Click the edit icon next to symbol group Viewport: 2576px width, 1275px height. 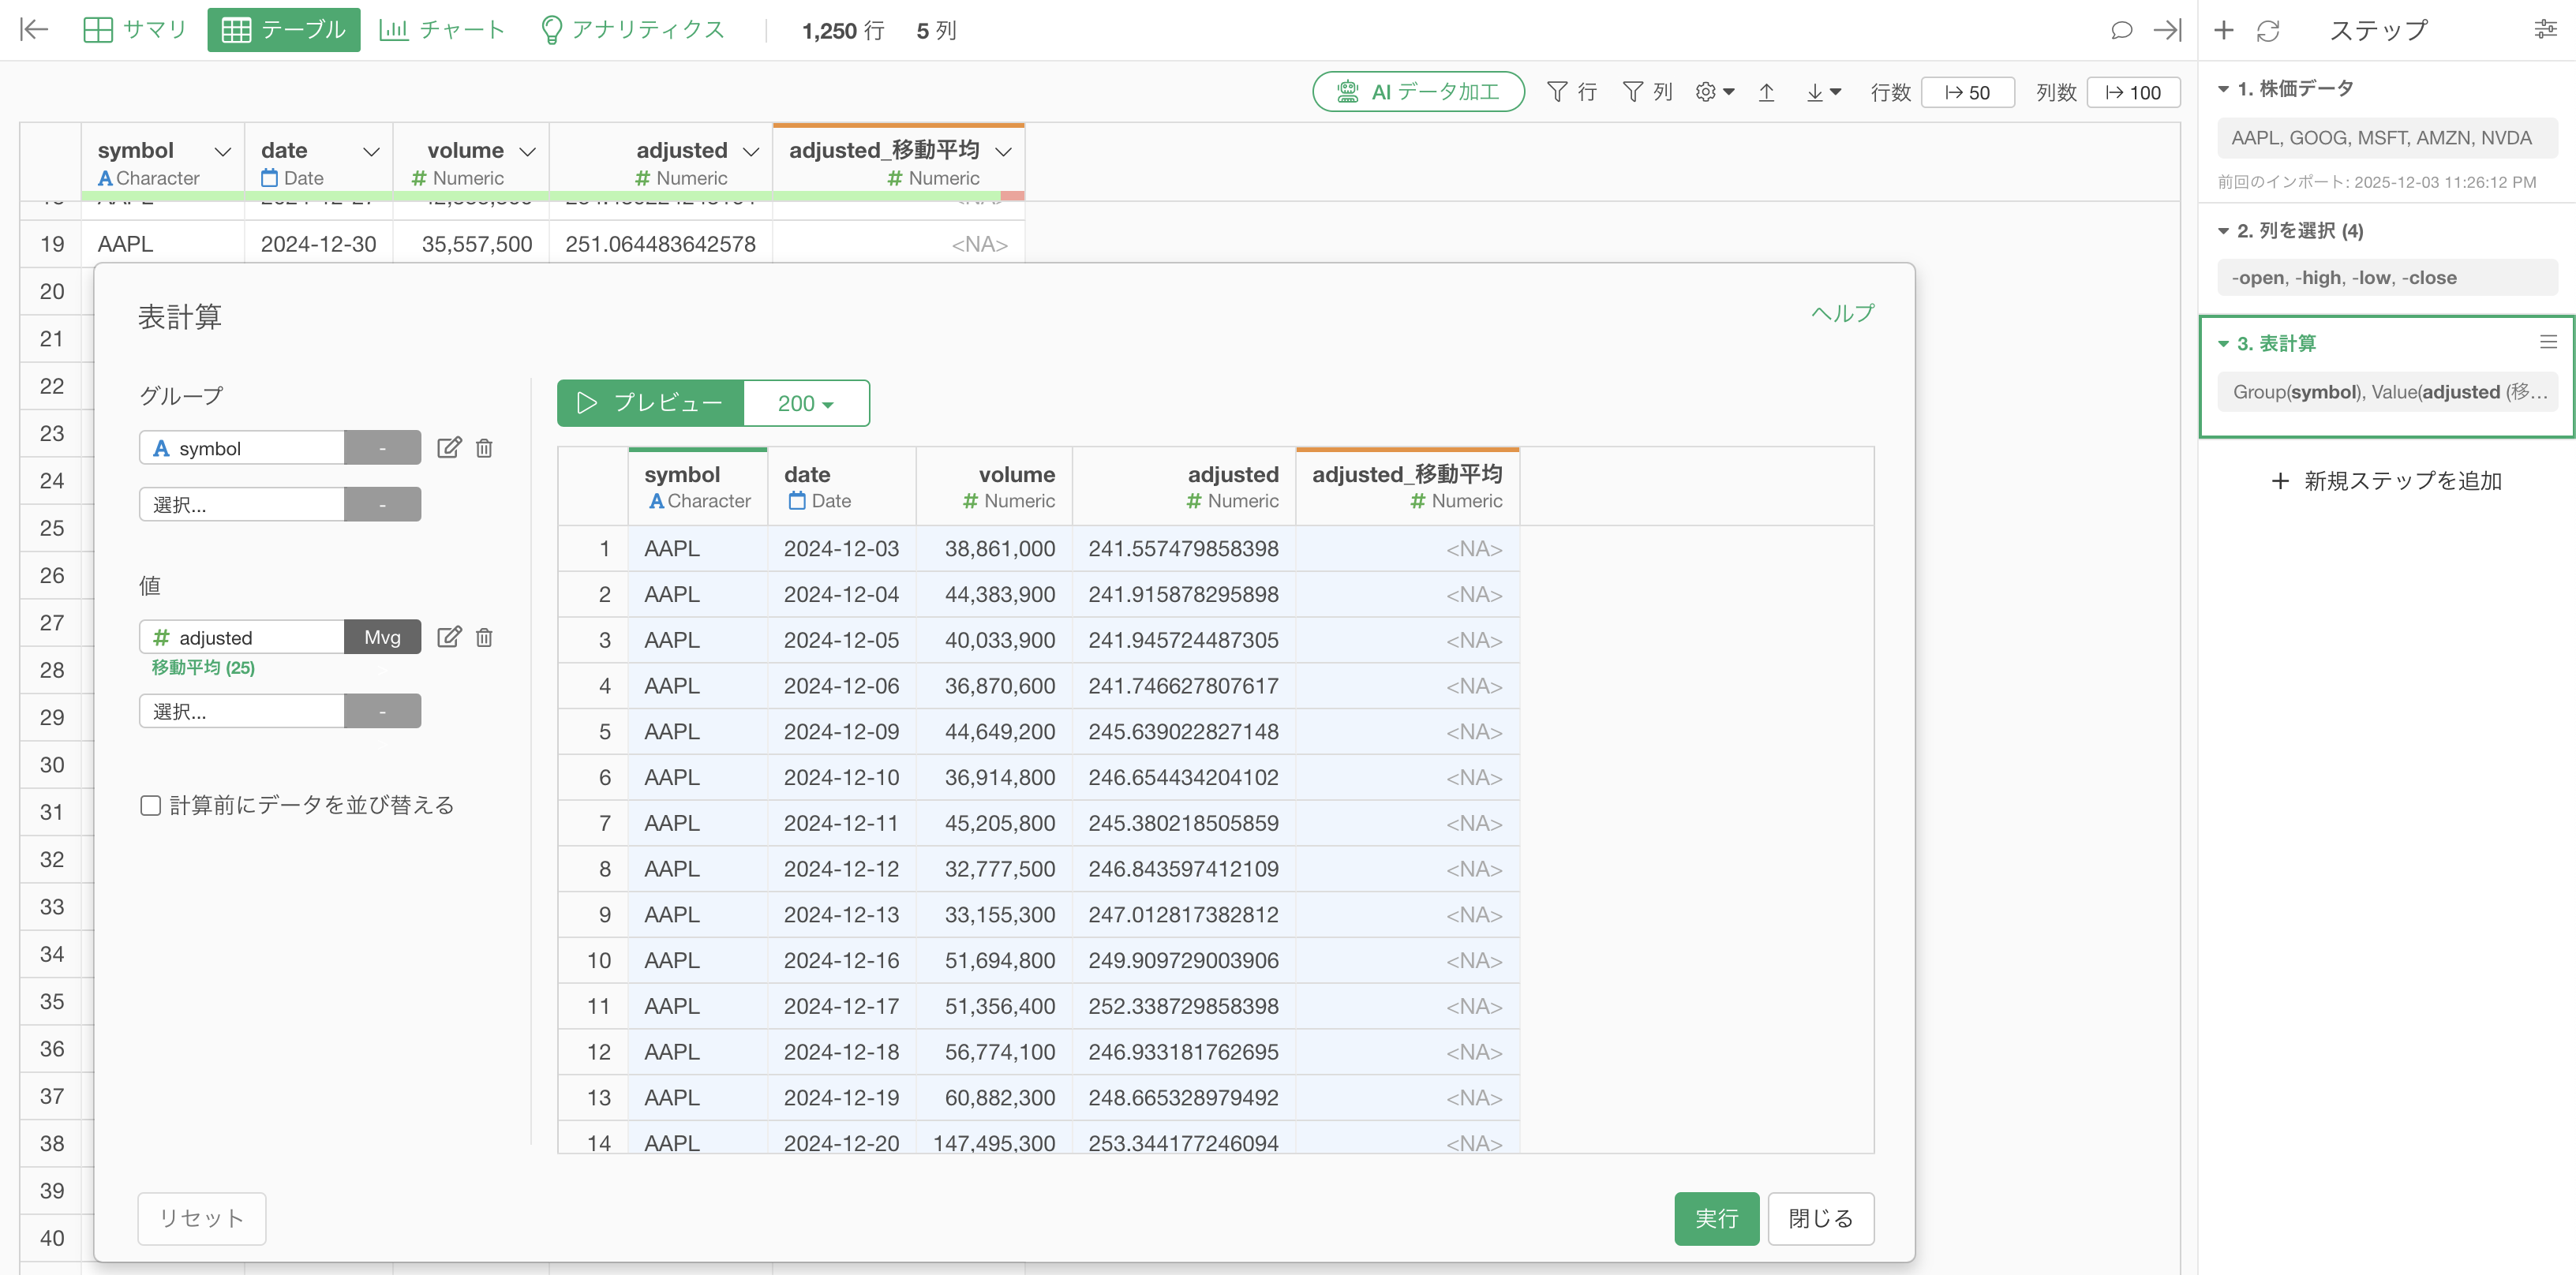[449, 447]
